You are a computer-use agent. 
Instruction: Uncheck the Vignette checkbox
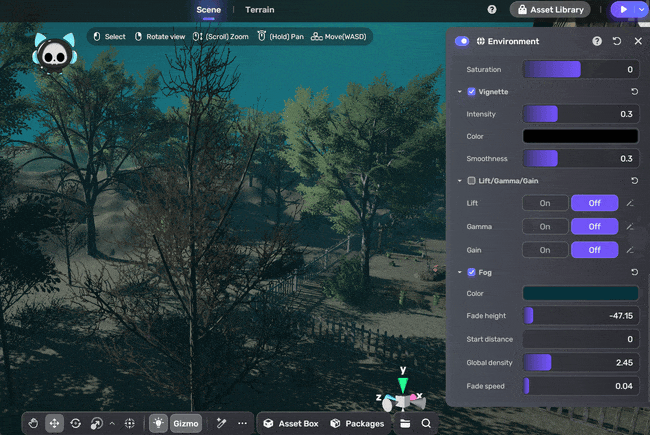tap(472, 92)
